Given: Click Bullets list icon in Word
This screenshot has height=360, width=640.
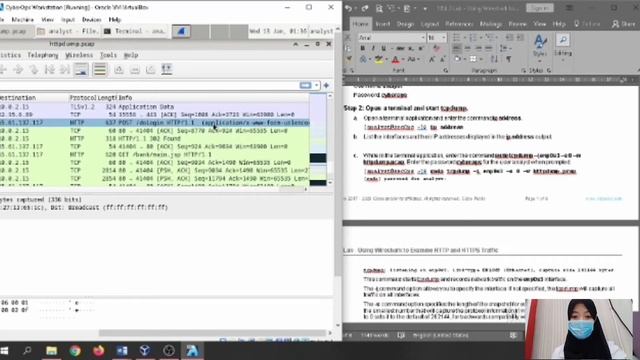Looking at the screenshot, I should [456, 38].
